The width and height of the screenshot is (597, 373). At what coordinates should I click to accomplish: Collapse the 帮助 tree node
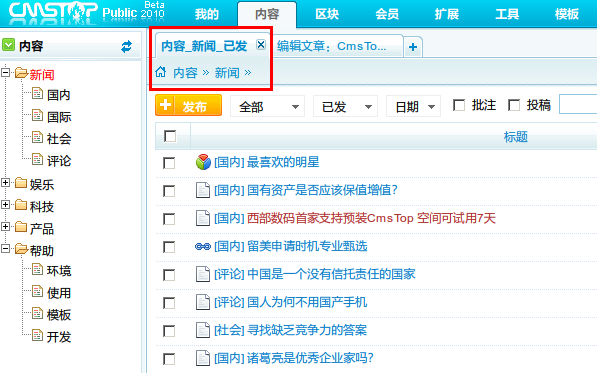click(5, 249)
